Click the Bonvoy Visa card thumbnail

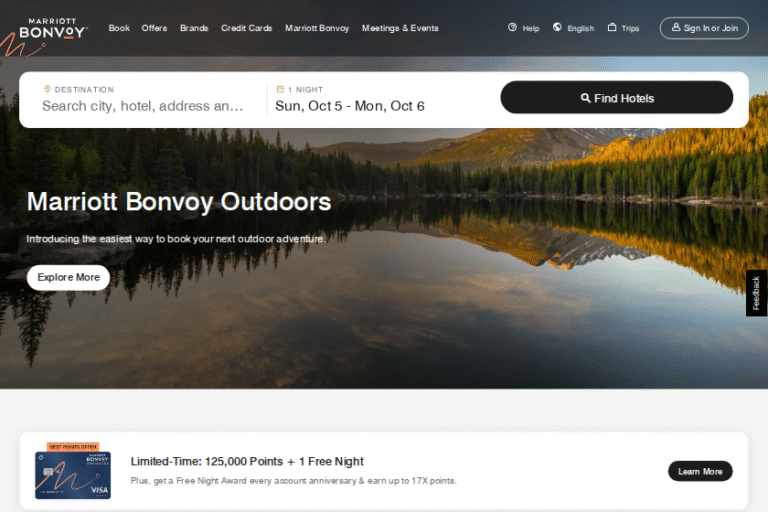(x=73, y=471)
